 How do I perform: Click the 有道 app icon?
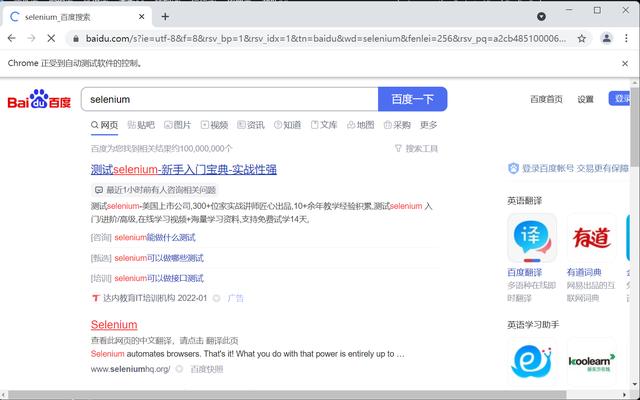pos(591,238)
